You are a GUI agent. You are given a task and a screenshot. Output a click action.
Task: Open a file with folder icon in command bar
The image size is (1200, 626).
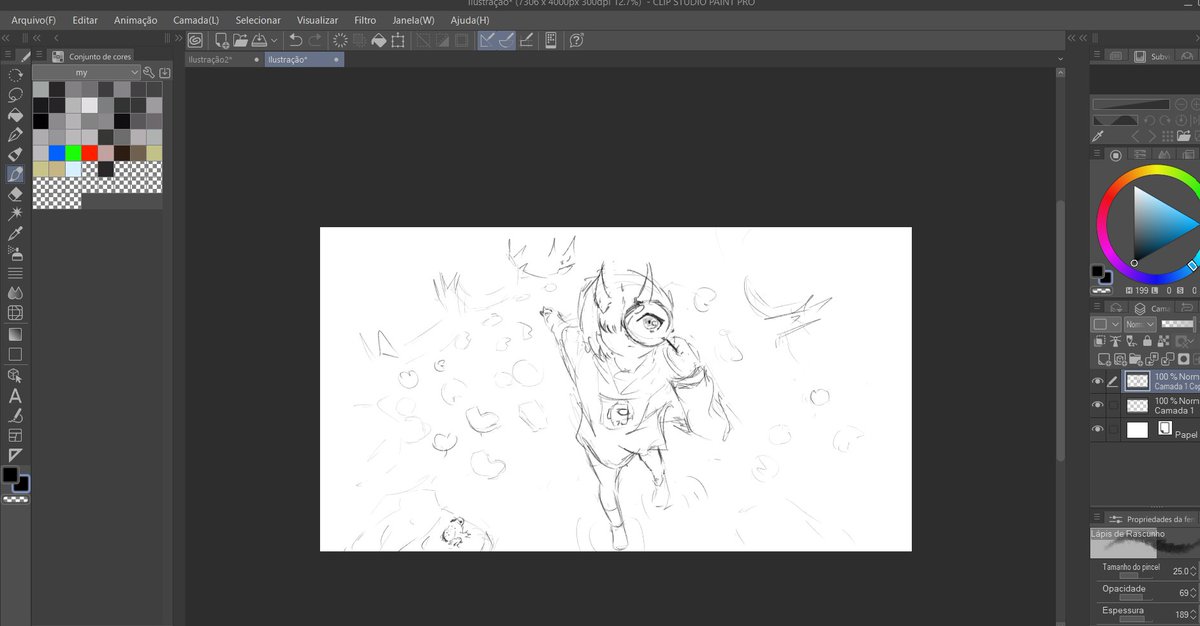point(240,40)
